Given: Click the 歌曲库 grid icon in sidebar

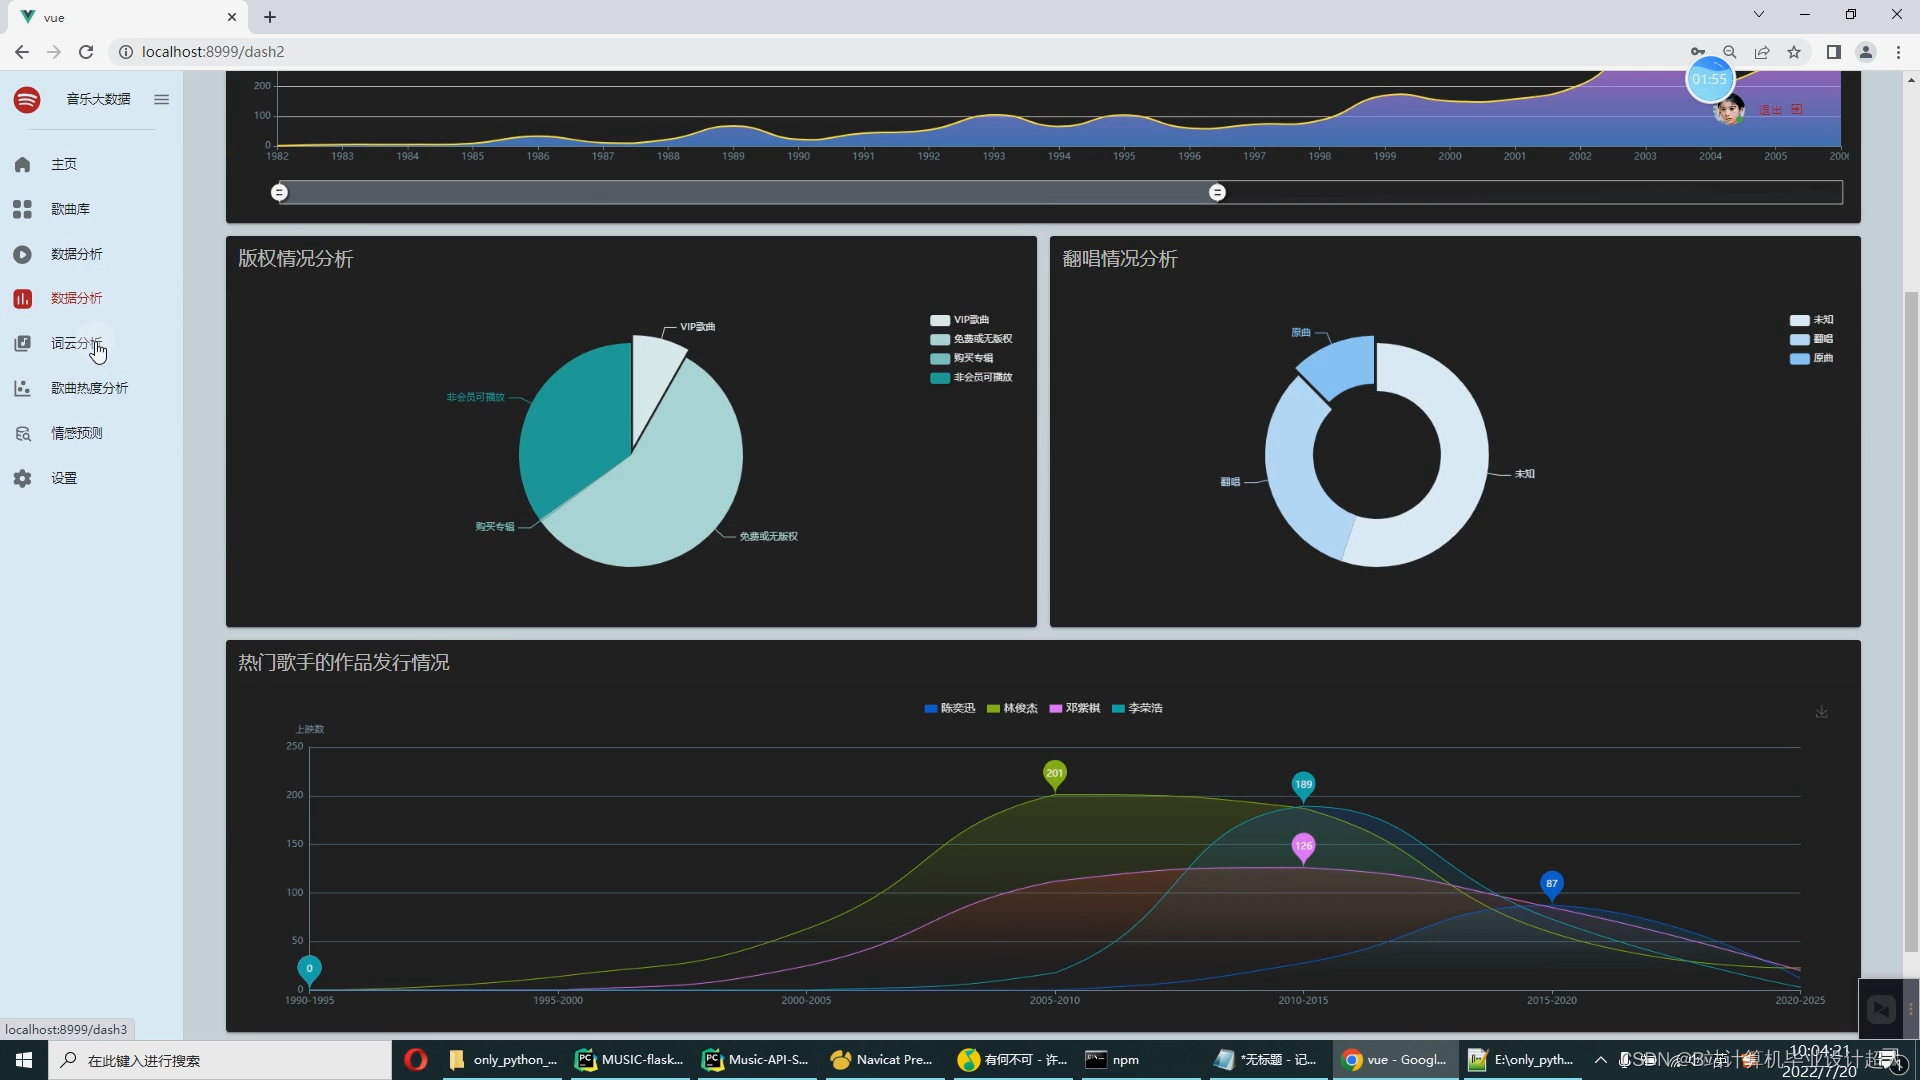Looking at the screenshot, I should pyautogui.click(x=23, y=209).
